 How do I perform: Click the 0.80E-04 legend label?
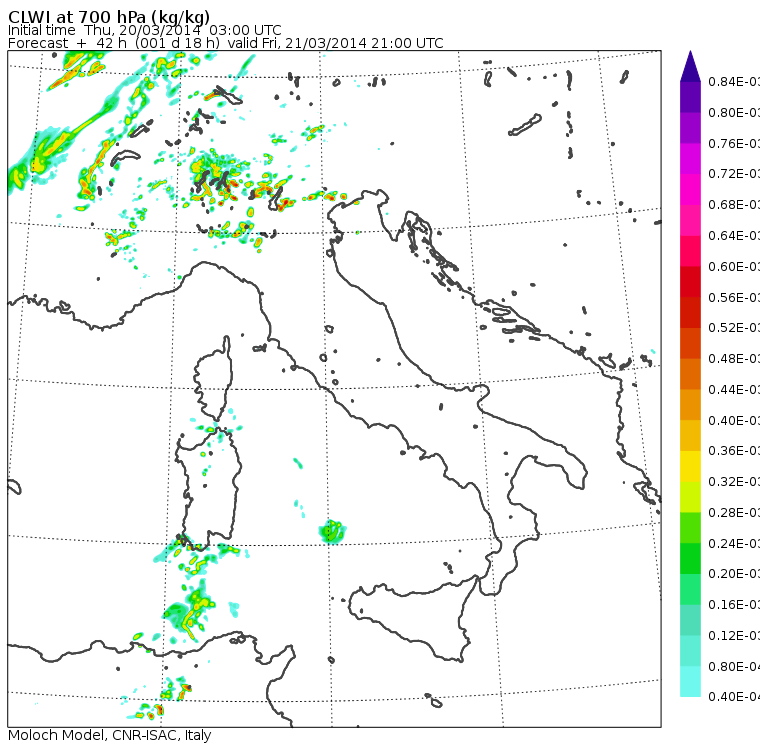tap(734, 667)
